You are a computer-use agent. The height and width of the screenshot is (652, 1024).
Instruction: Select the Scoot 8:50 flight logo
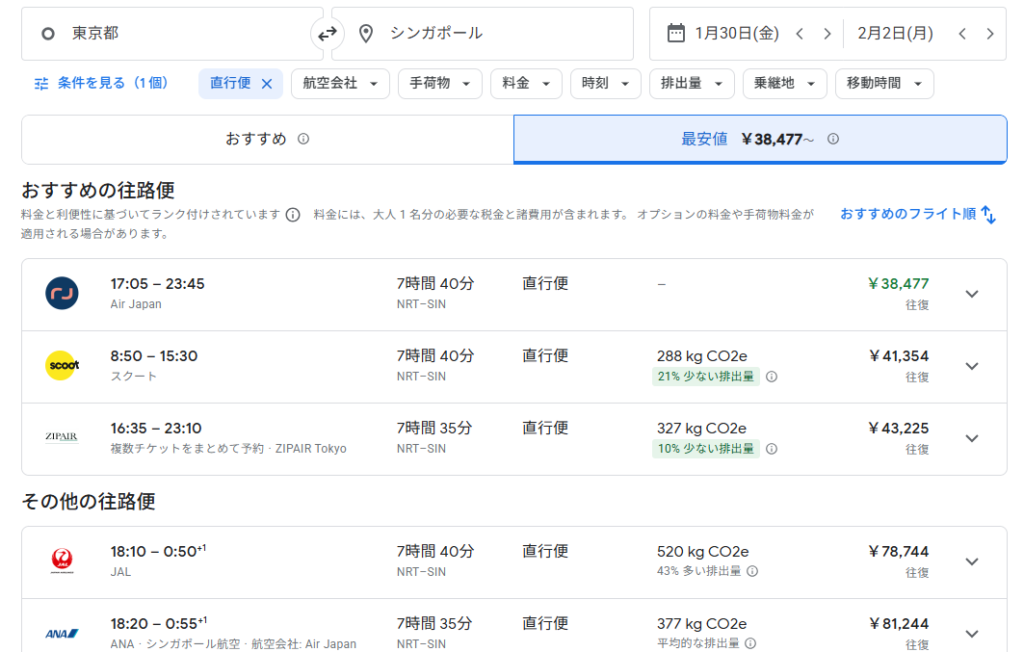[x=62, y=366]
